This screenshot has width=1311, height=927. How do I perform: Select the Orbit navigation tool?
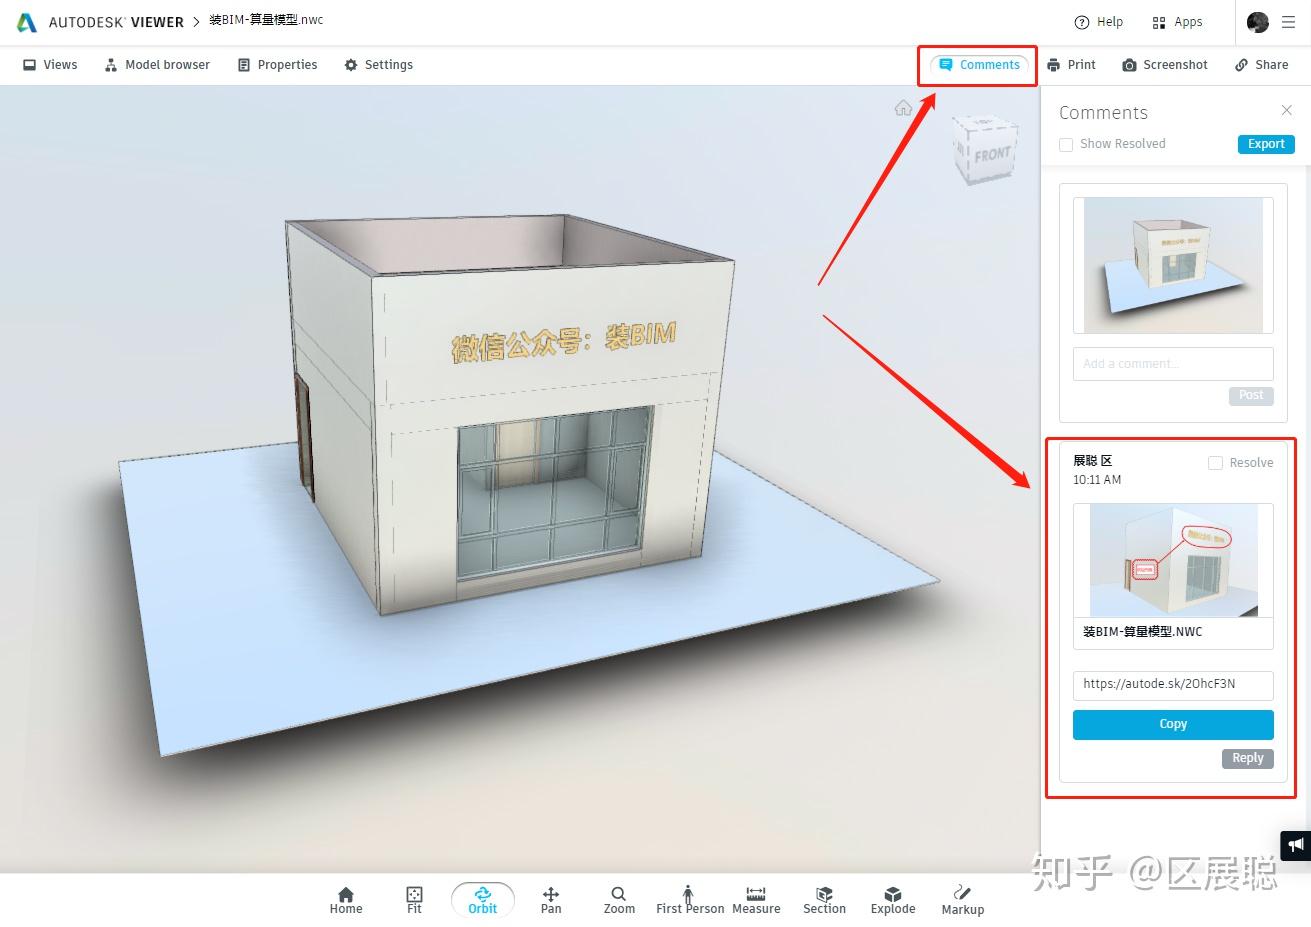click(x=482, y=898)
